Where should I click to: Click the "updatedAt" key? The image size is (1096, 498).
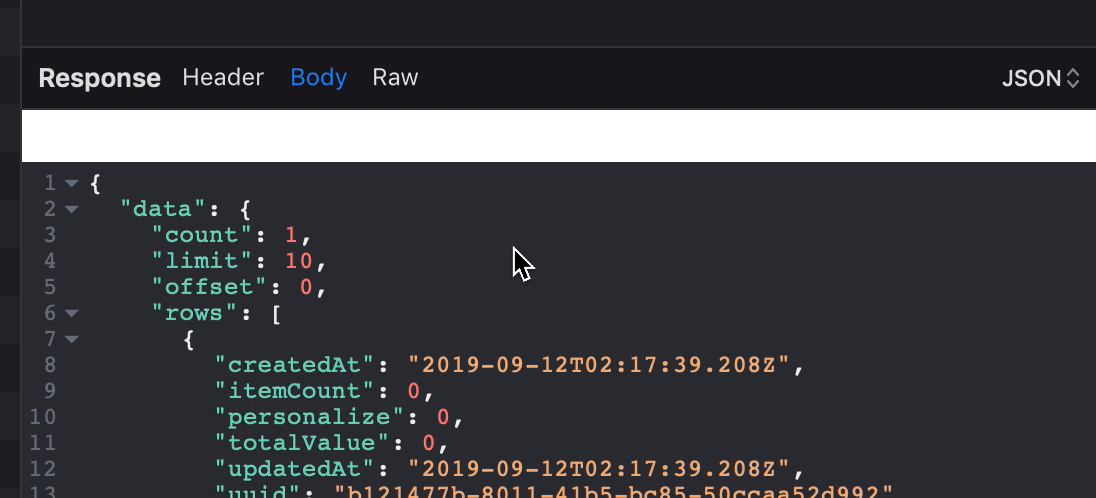(296, 469)
